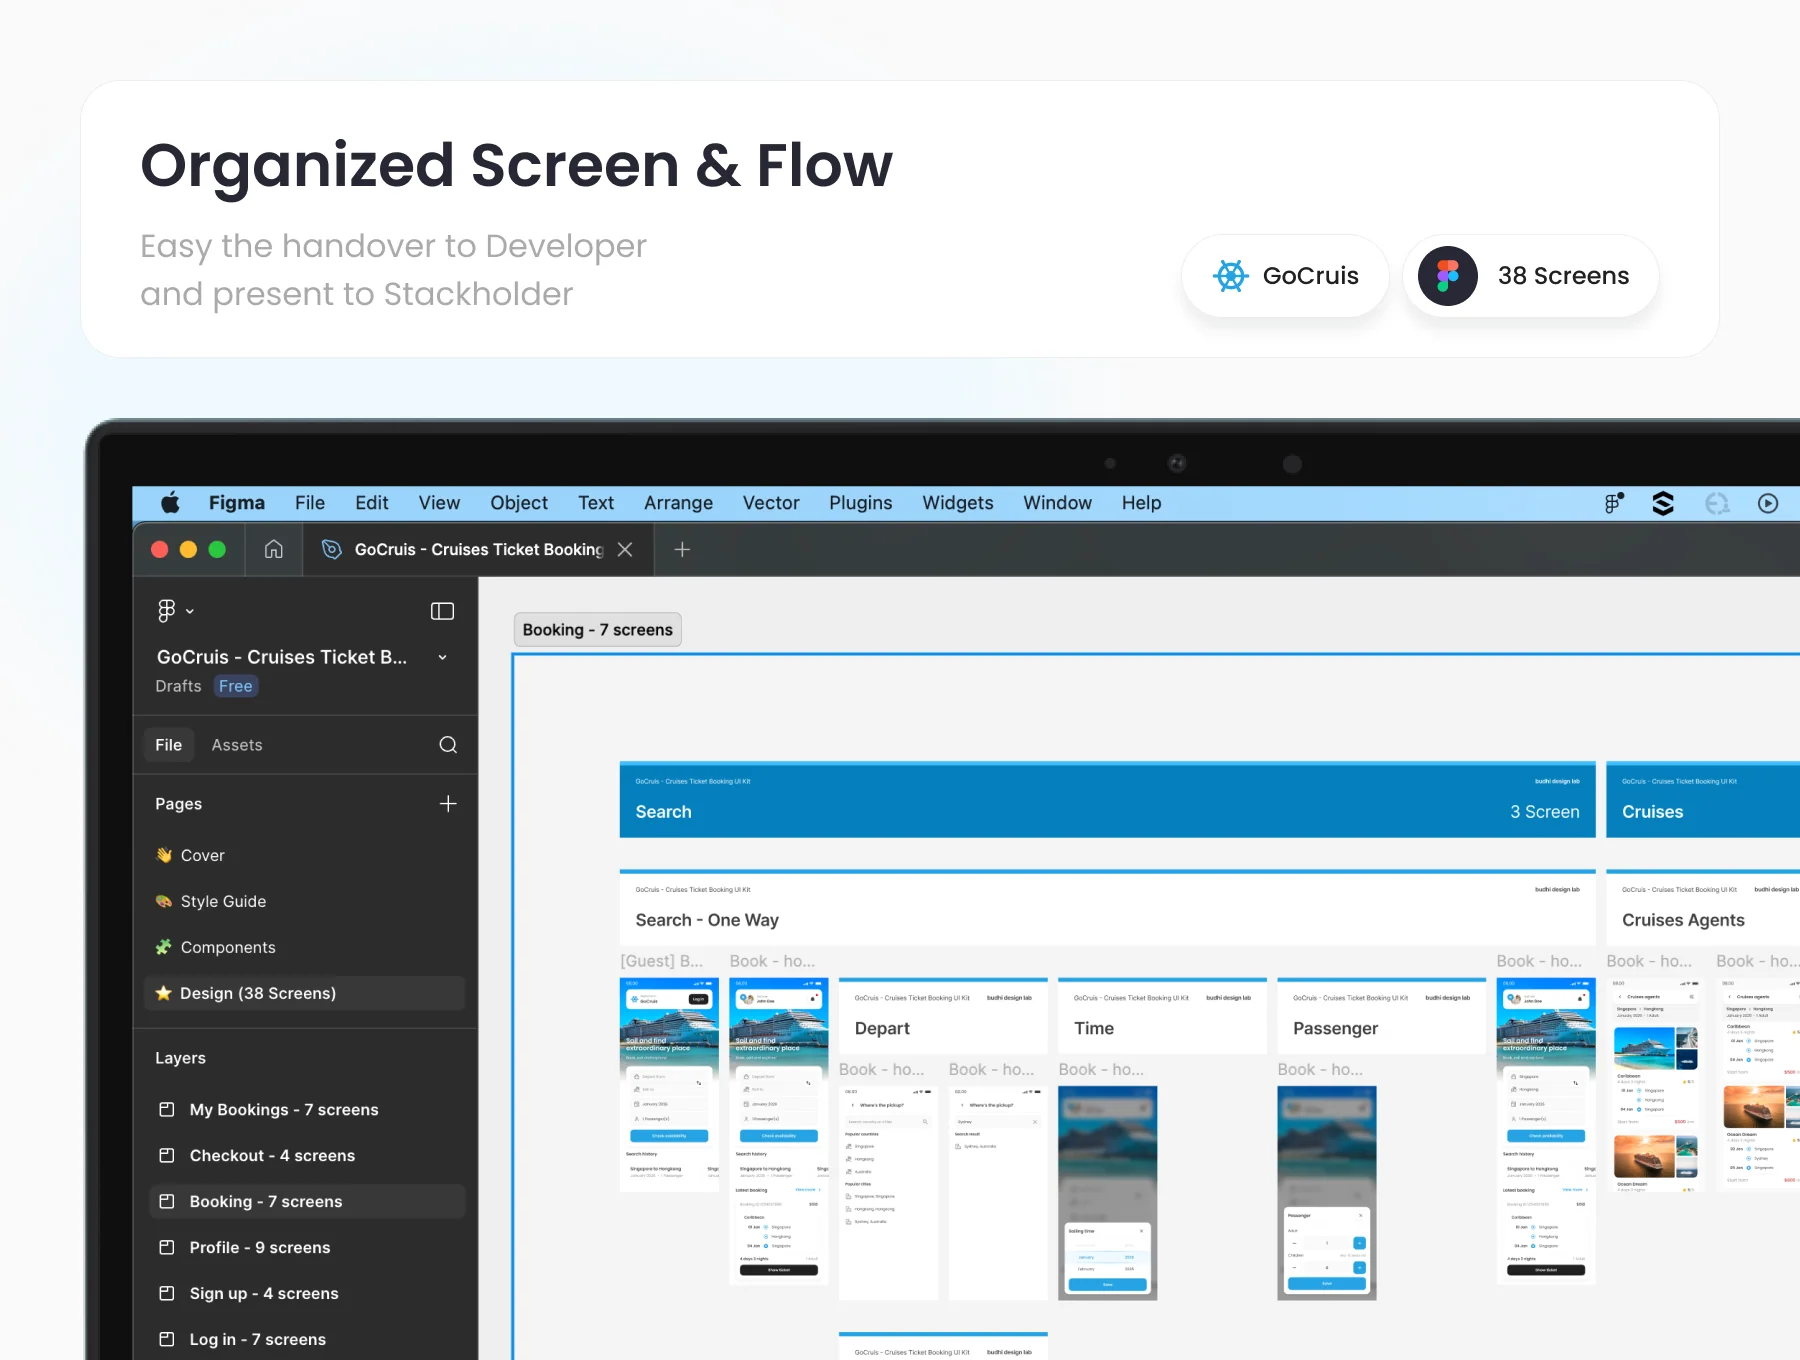1800x1360 pixels.
Task: Select the Time section heading
Action: pos(1094,1028)
